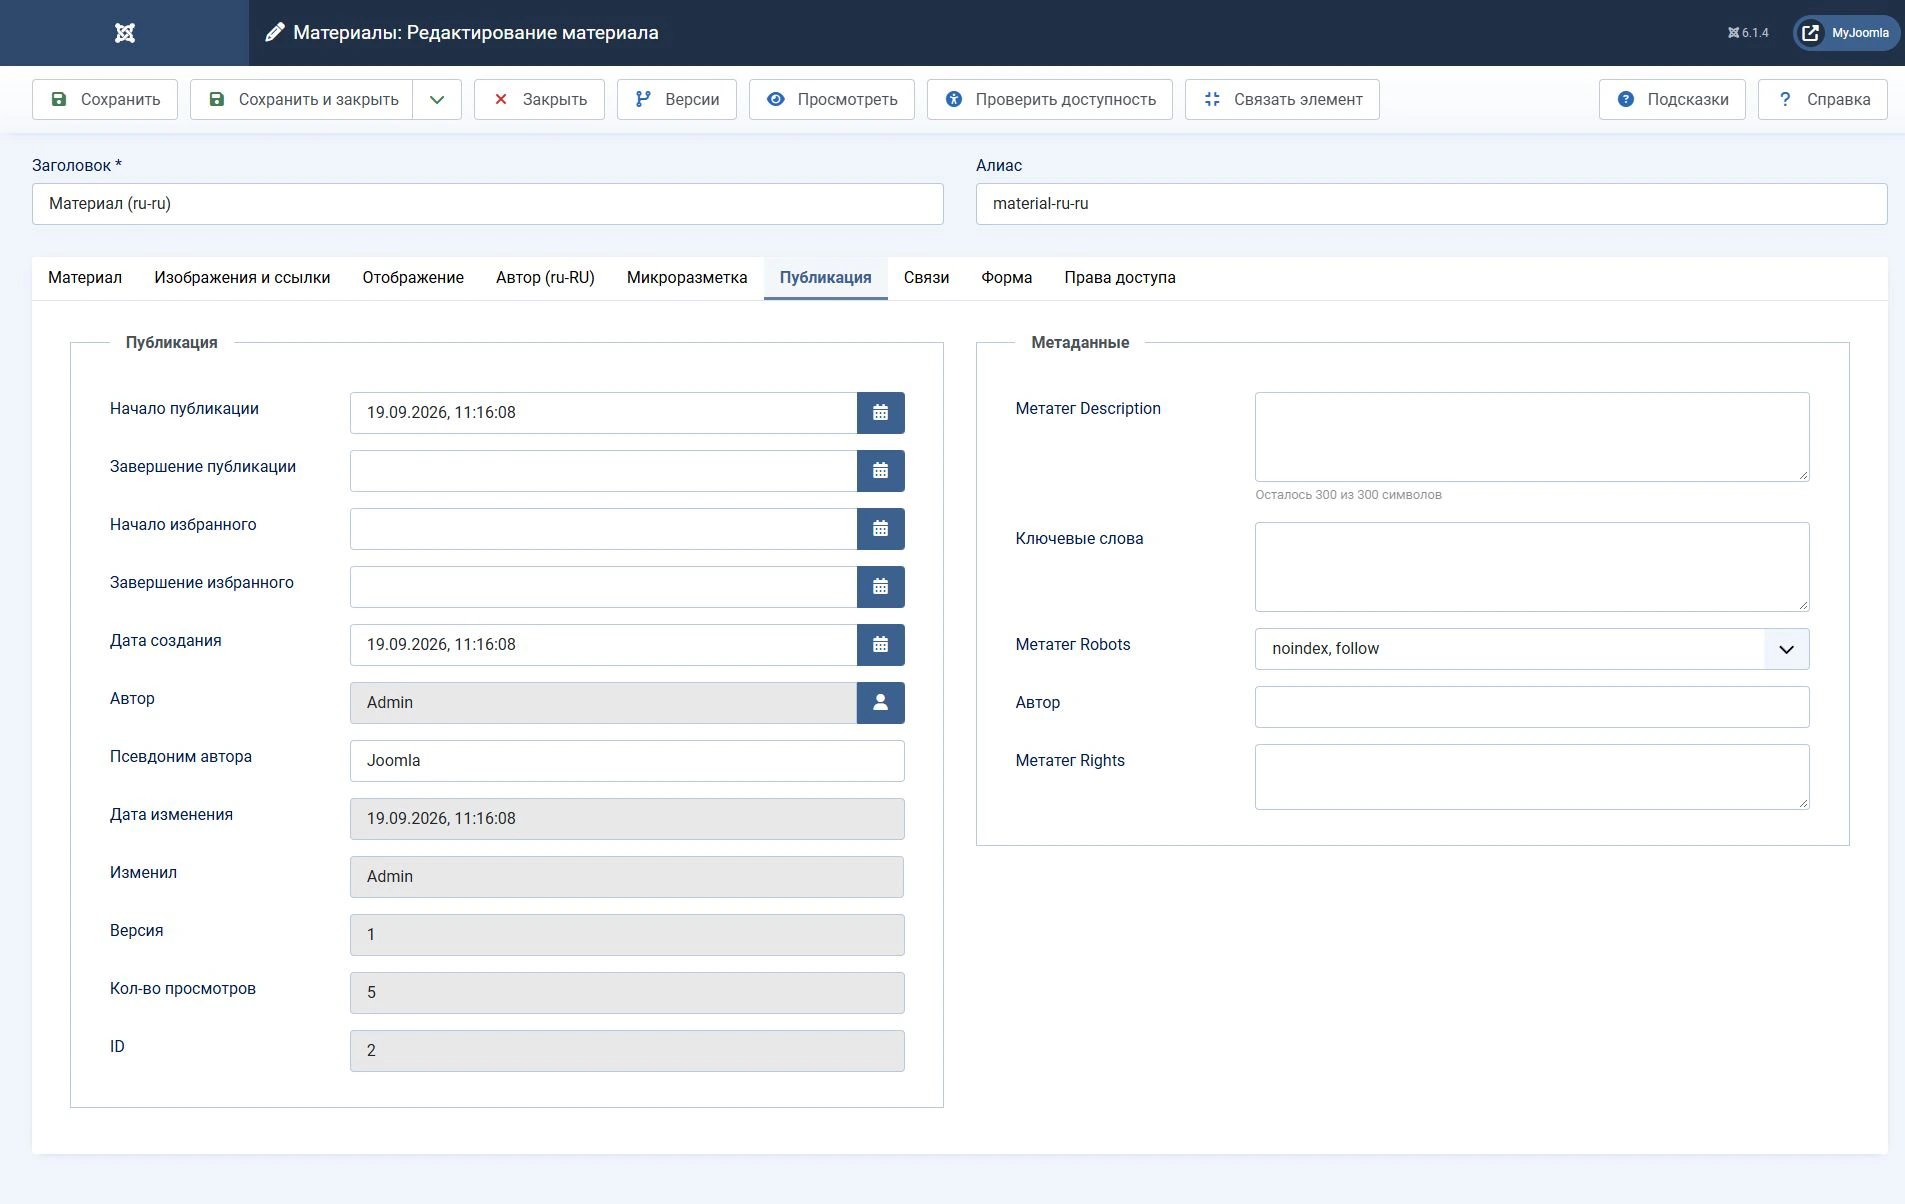
Task: Click the Начало публикации date field
Action: (x=603, y=413)
